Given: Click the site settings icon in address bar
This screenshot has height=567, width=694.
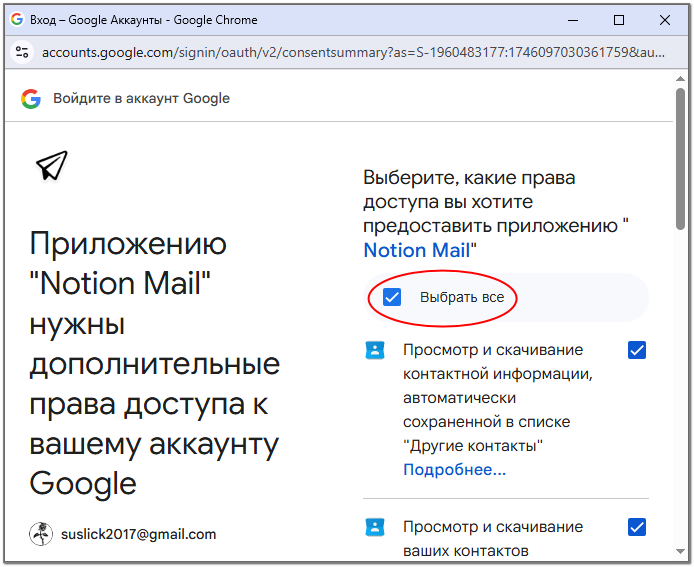Looking at the screenshot, I should pos(22,52).
